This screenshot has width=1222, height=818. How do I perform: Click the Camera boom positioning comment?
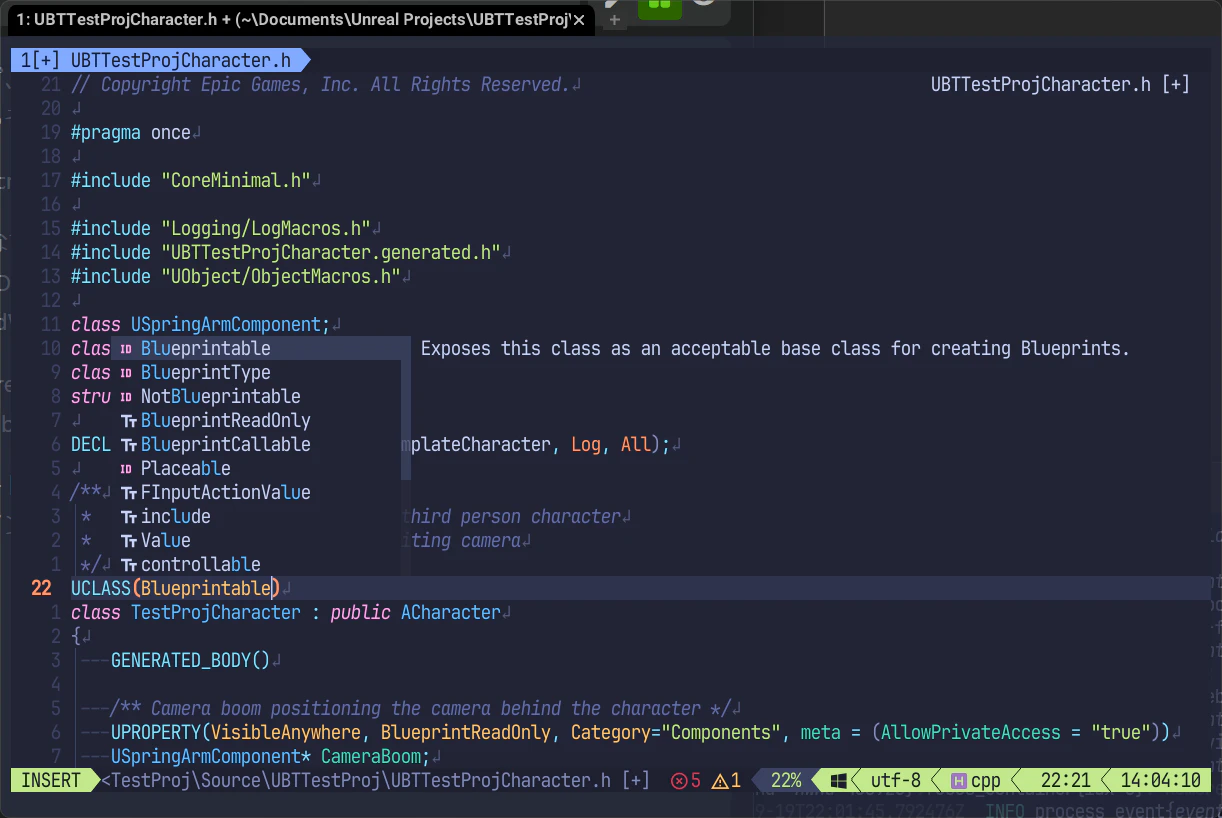coord(421,708)
